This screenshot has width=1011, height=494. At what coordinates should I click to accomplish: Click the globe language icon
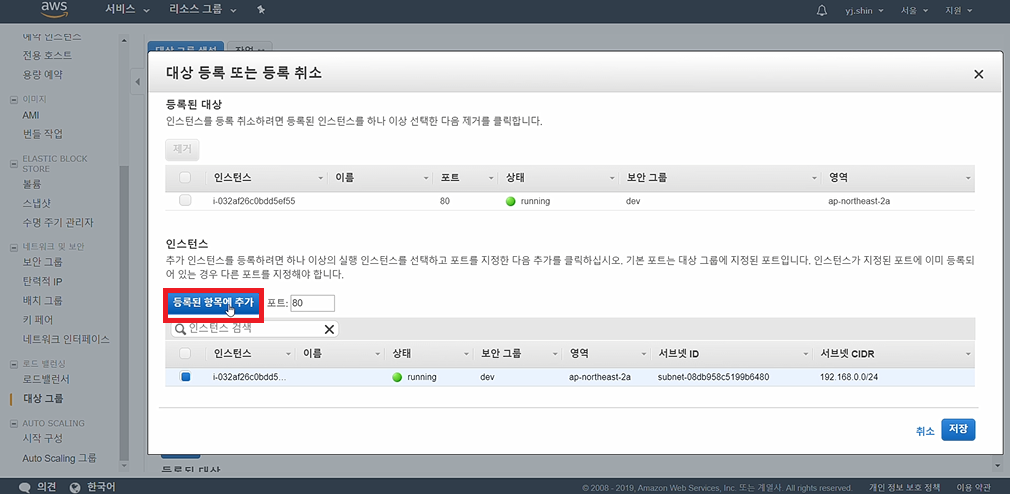tap(75, 487)
